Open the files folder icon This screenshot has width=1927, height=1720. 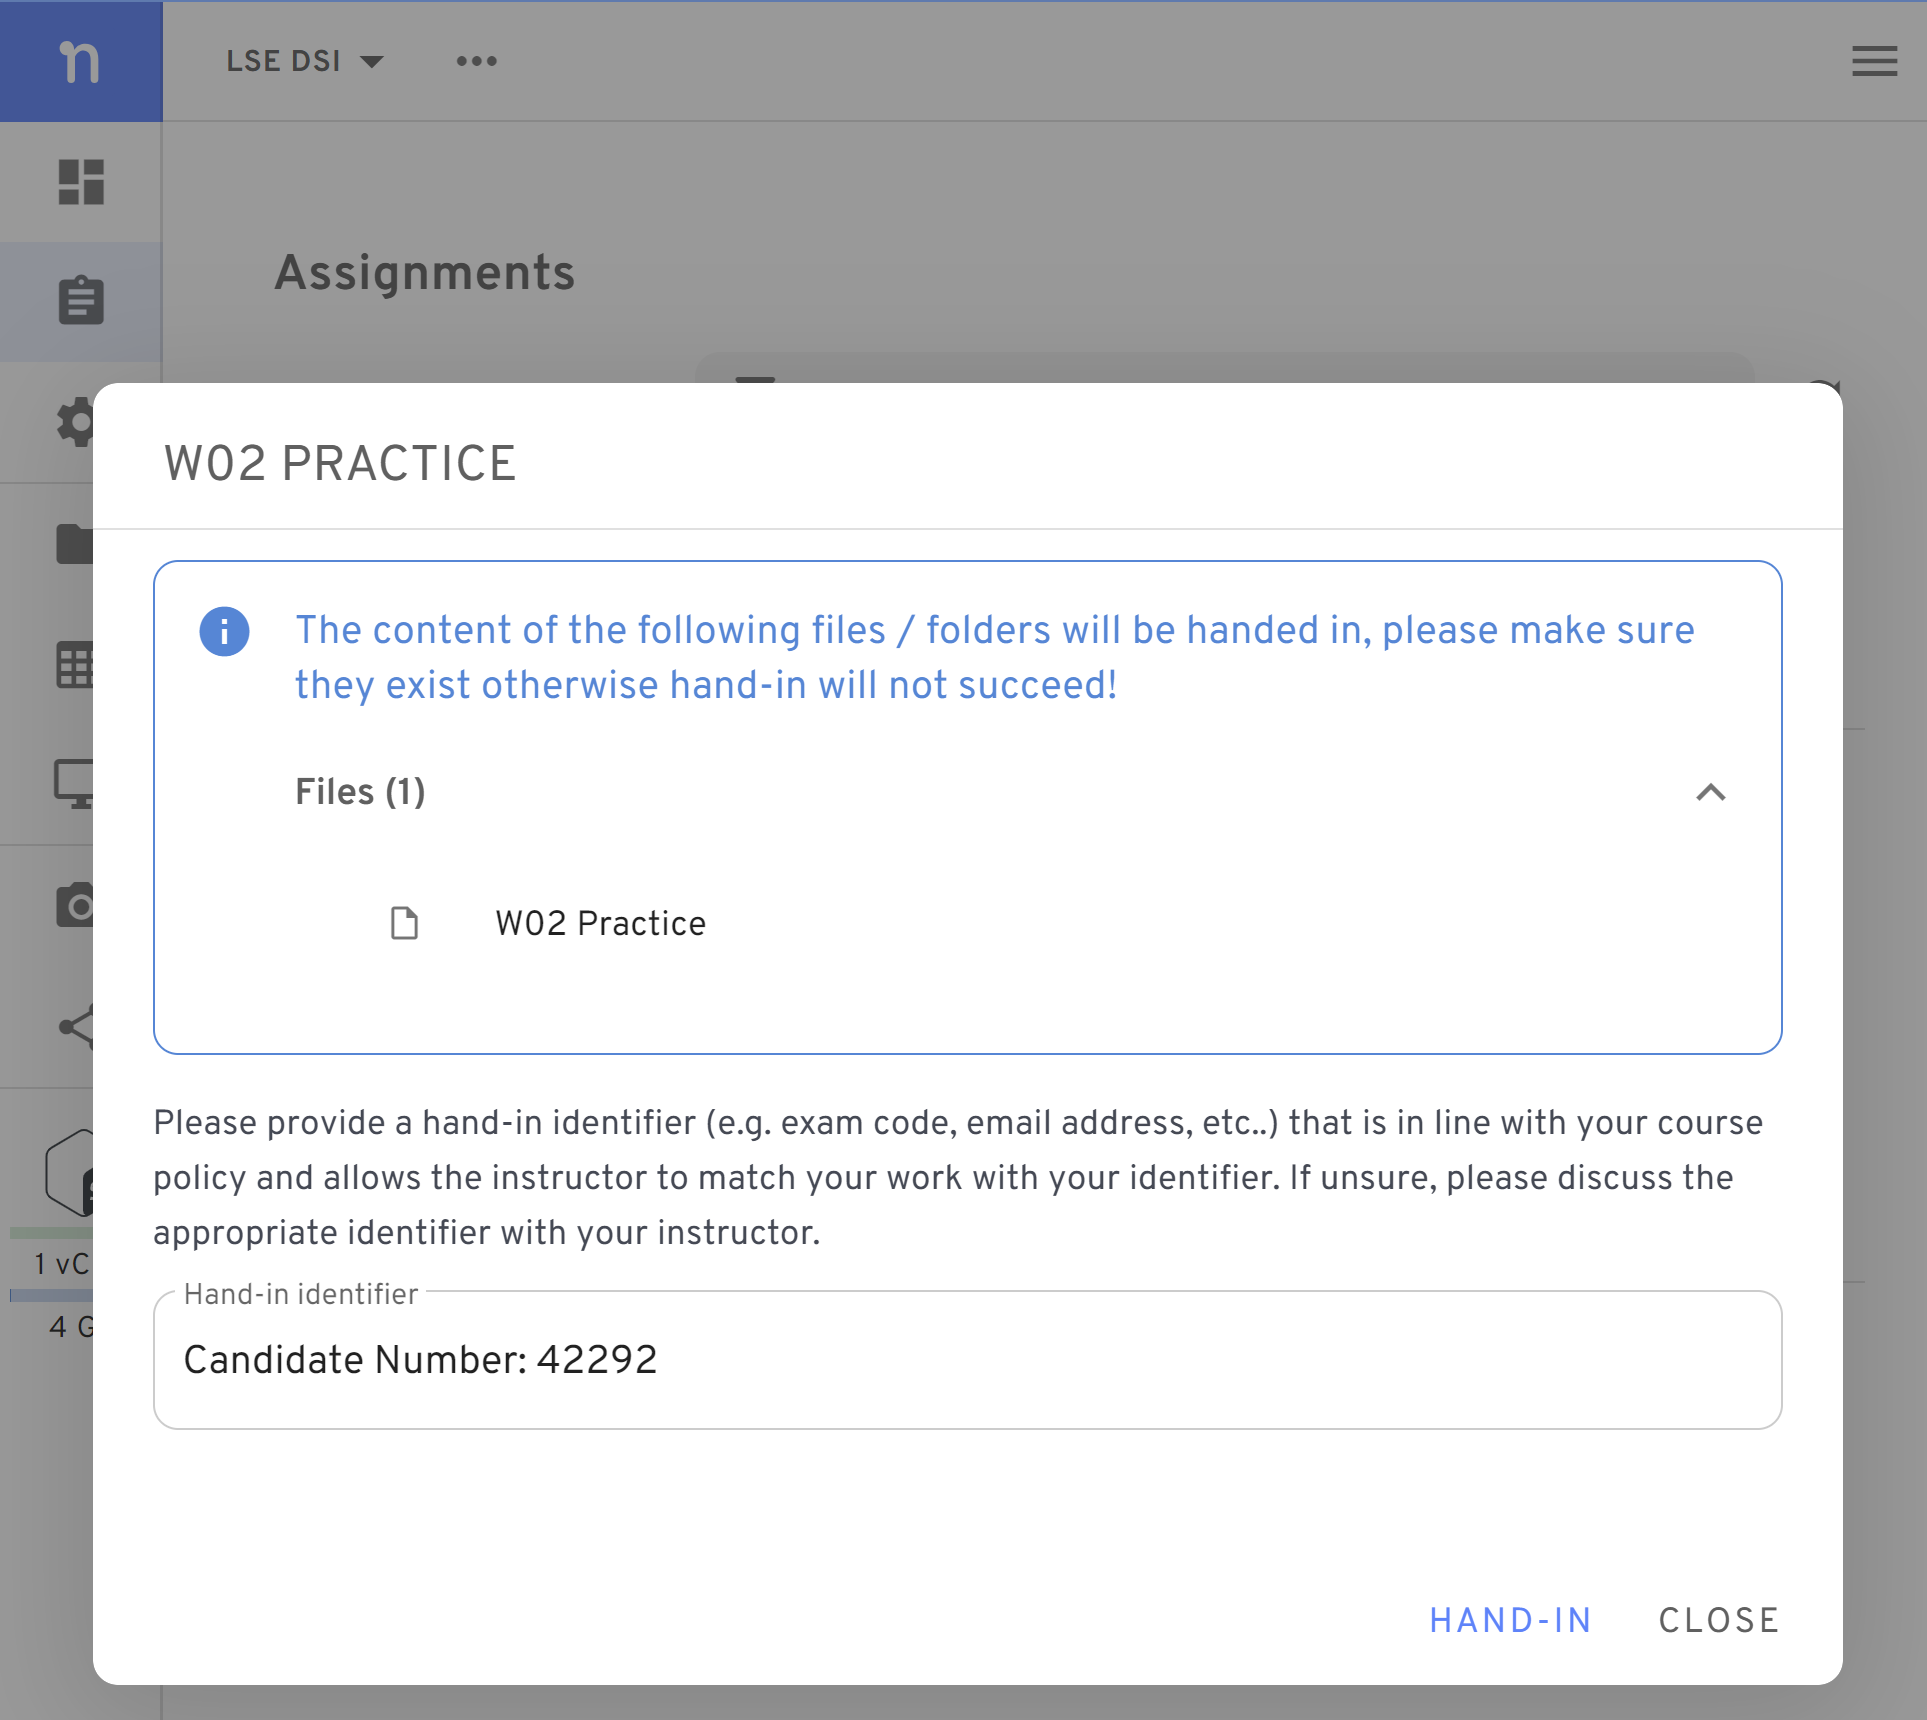75,544
